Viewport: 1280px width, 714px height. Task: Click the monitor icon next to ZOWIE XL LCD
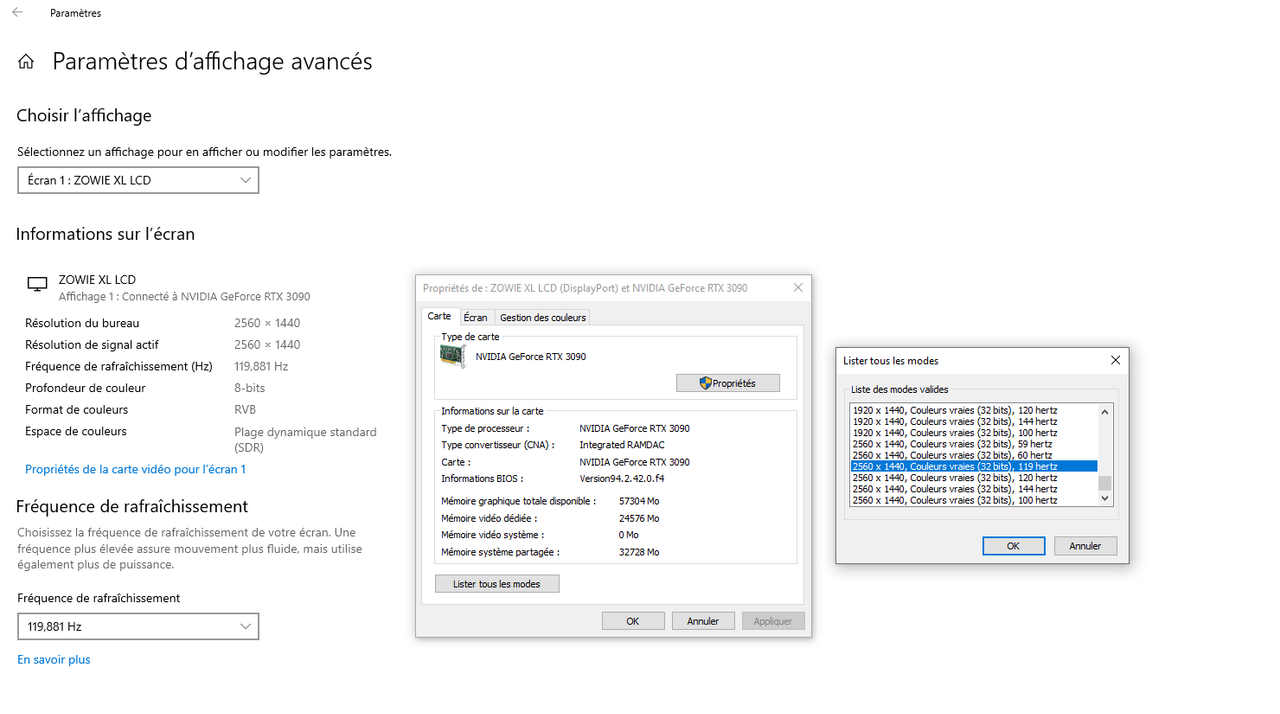tap(37, 285)
